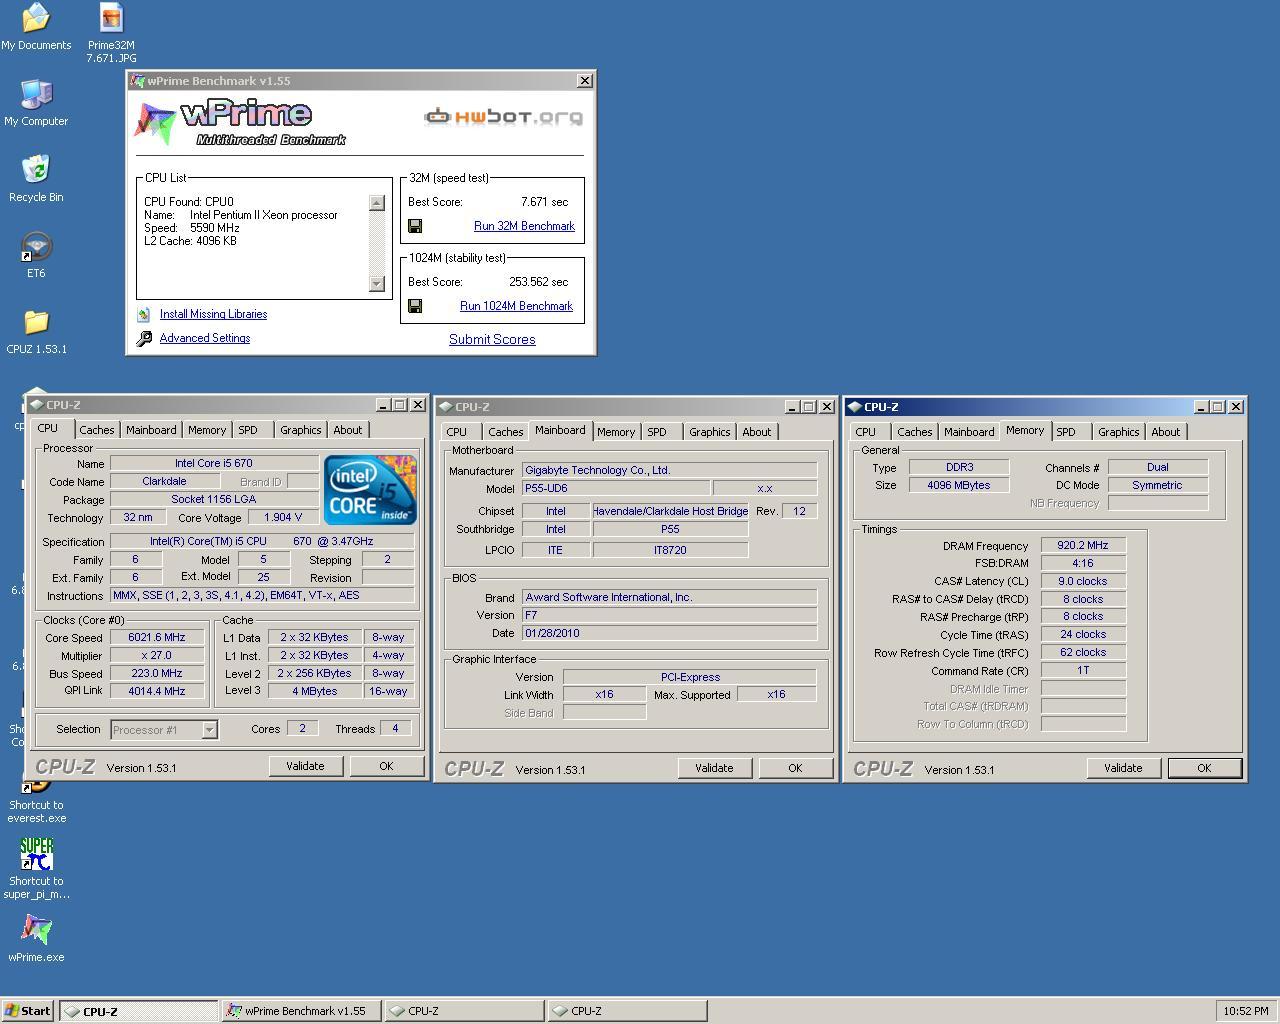Screen dimensions: 1280x1024
Task: Launch the super_pi shortcut icon
Action: (36, 855)
